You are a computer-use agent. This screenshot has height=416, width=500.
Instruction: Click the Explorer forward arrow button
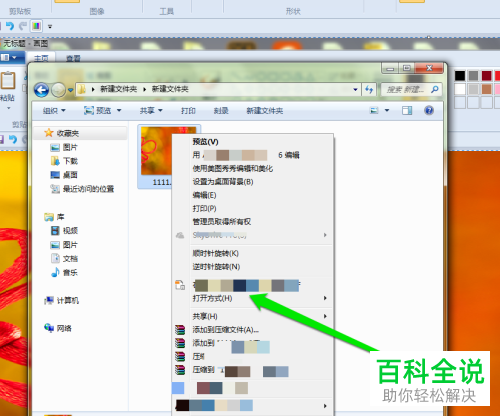point(58,90)
